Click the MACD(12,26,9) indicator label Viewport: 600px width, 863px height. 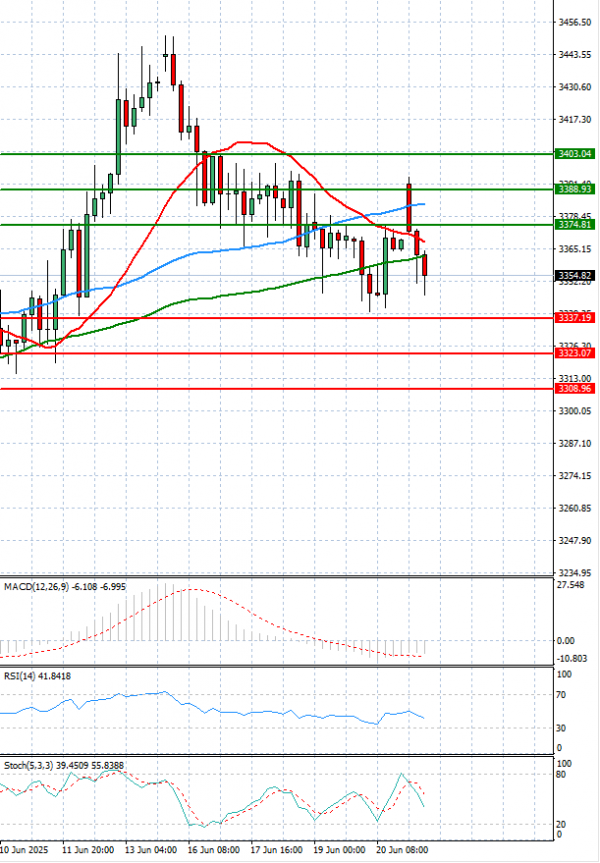click(65, 587)
